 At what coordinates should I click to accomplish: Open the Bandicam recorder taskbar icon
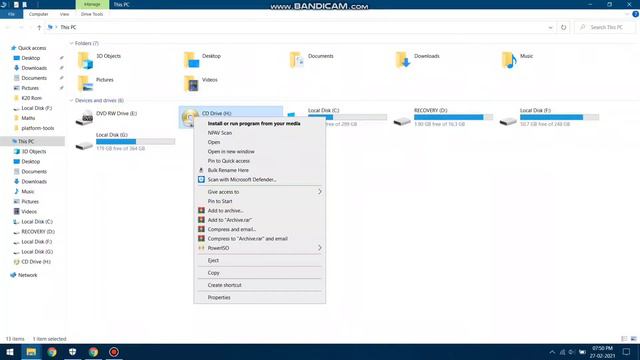[x=114, y=352]
